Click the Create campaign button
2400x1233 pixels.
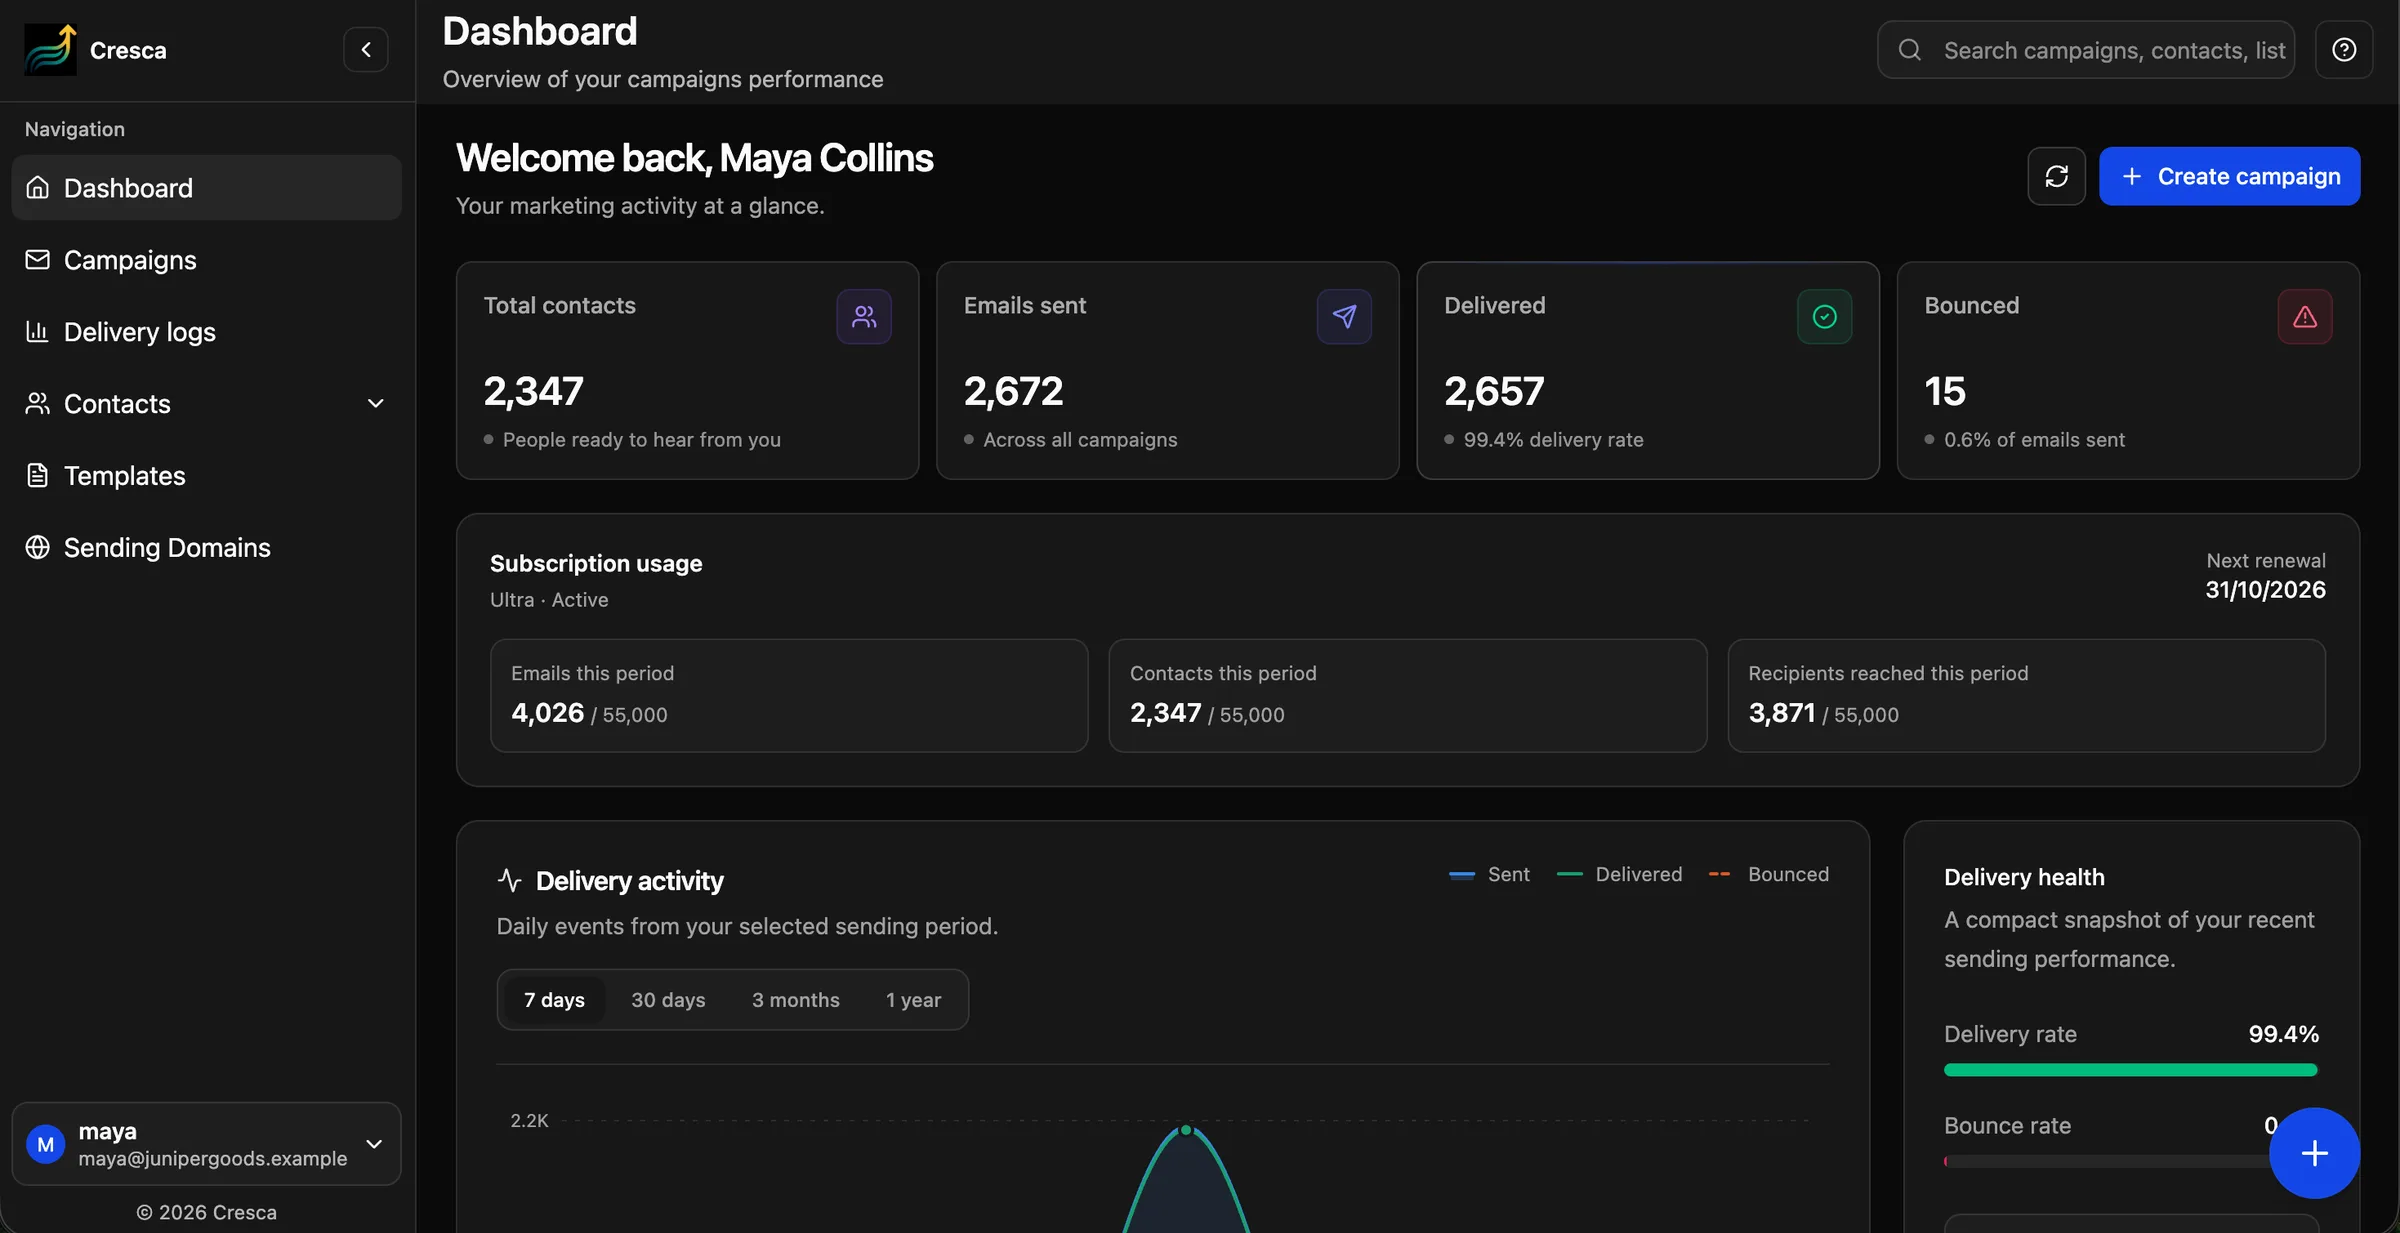pos(2229,176)
